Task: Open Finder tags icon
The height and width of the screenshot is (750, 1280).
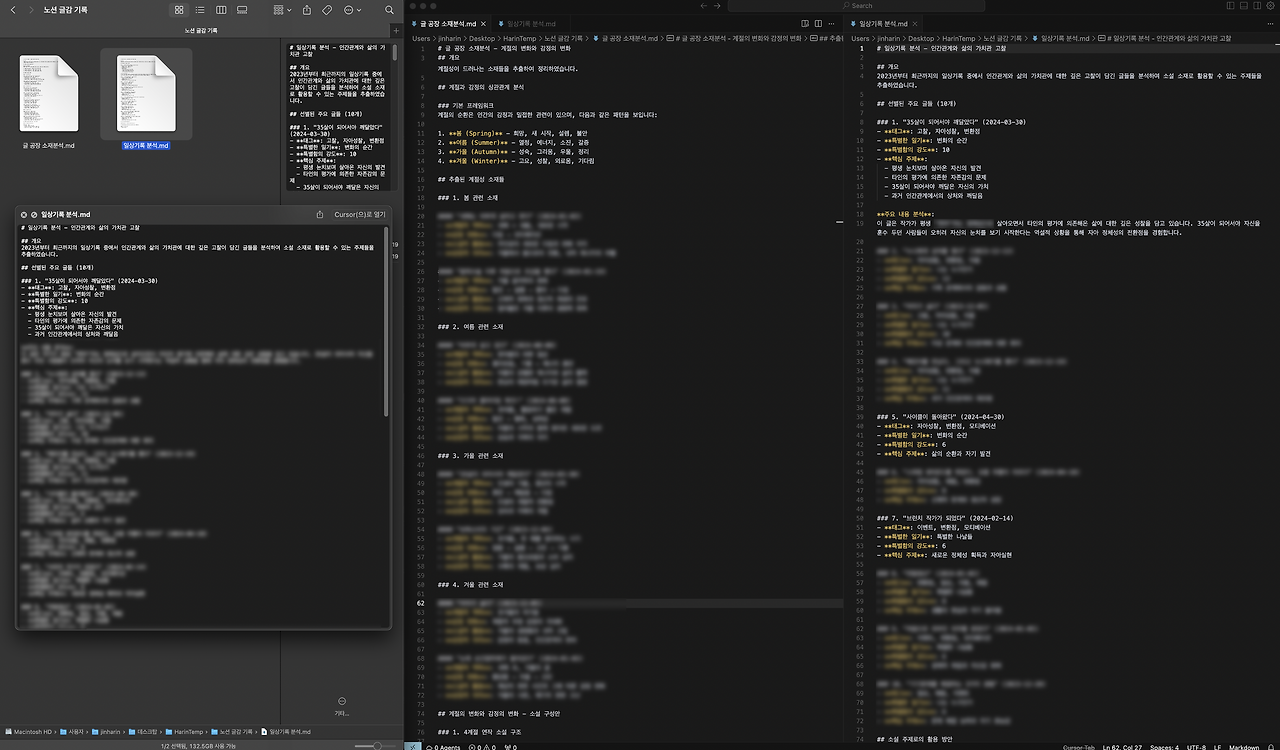Action: tap(327, 10)
